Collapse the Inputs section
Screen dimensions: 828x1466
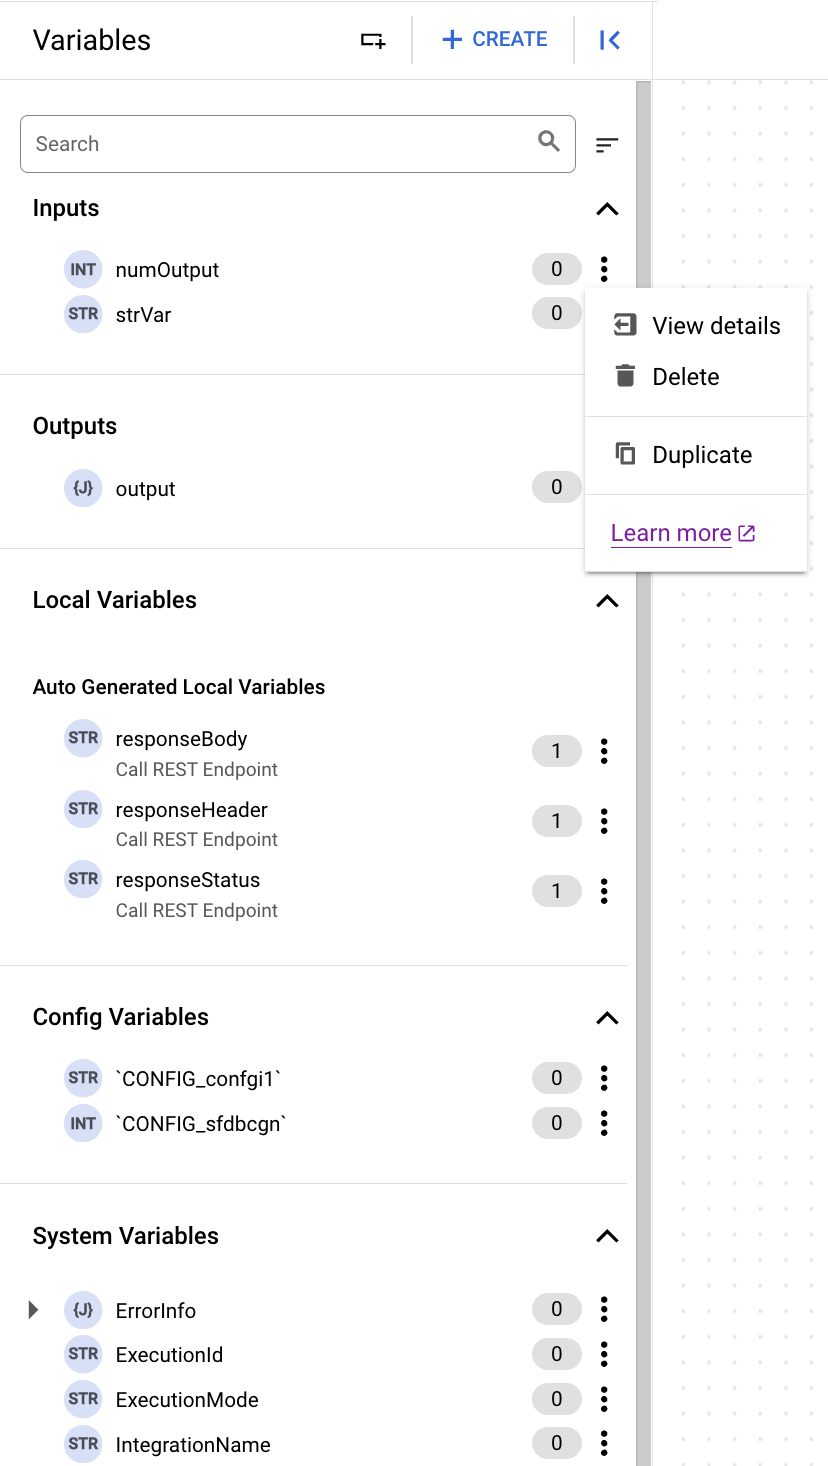pos(607,209)
